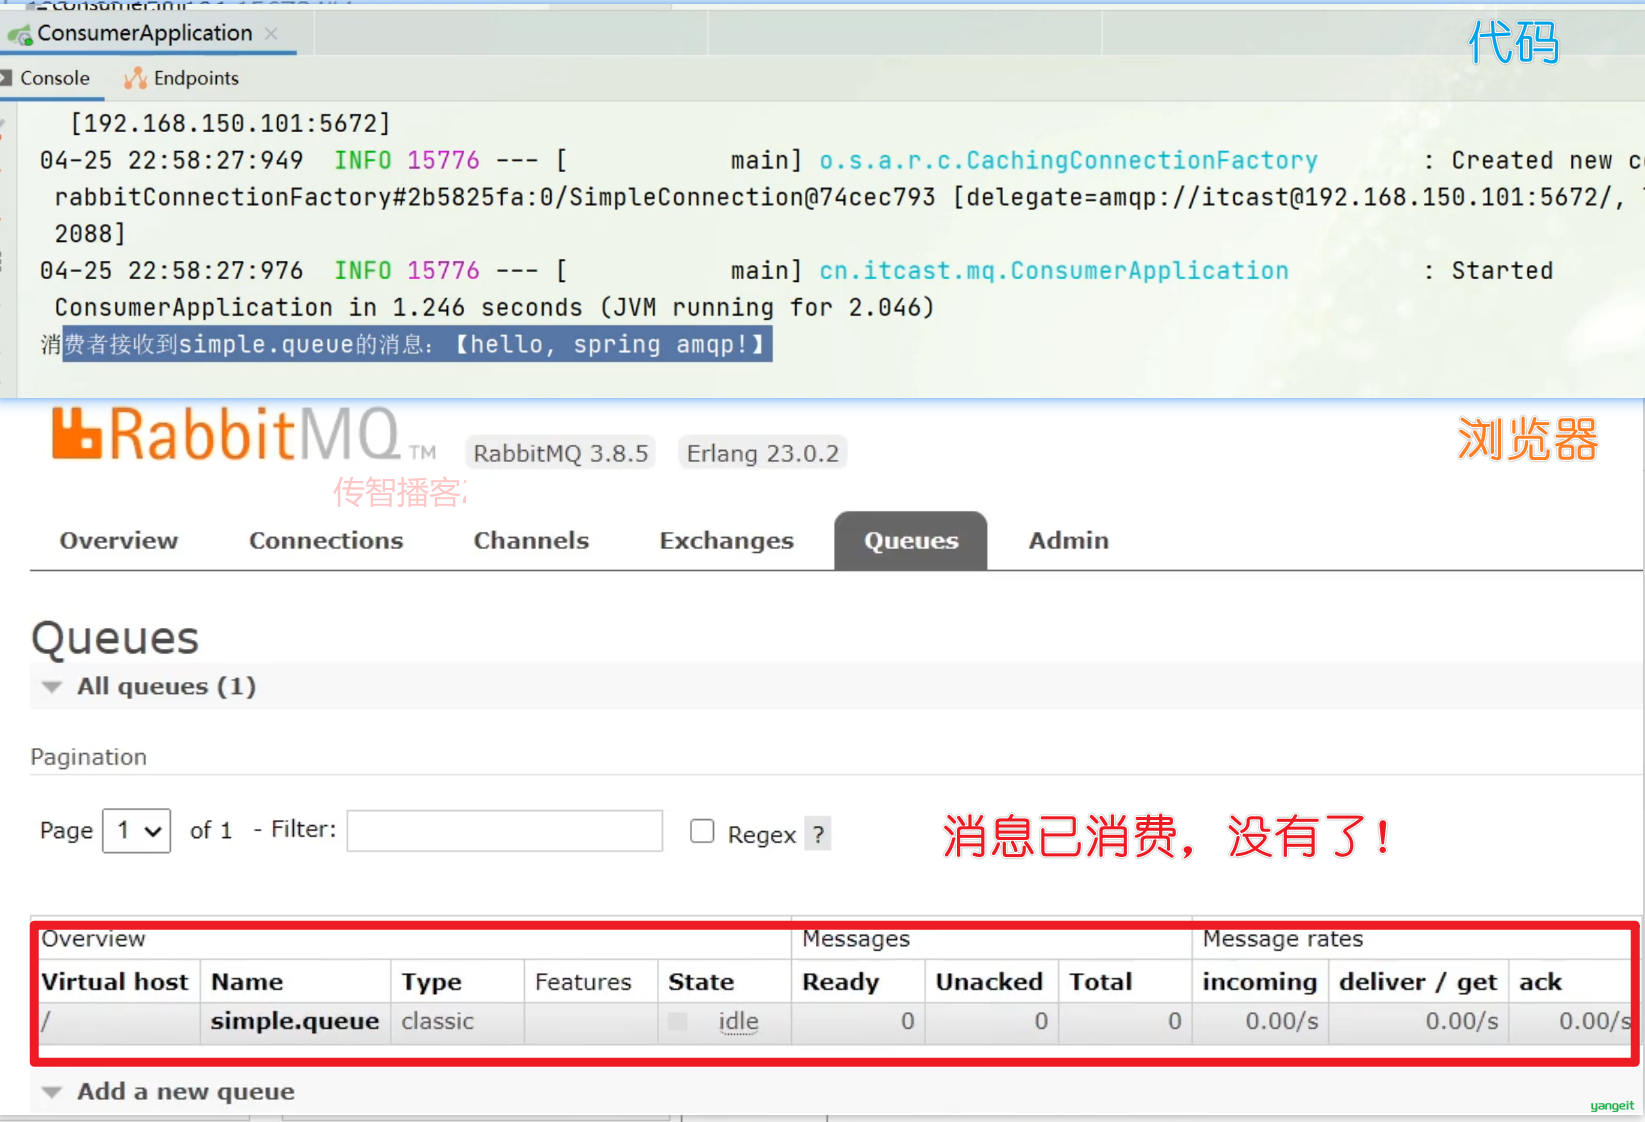The height and width of the screenshot is (1122, 1645).
Task: Click the RabbitMQ 3.8.5 version badge
Action: click(x=561, y=453)
